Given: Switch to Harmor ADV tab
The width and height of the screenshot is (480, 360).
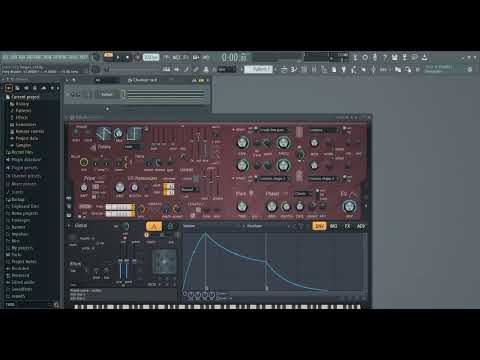Looking at the screenshot, I should point(361,226).
